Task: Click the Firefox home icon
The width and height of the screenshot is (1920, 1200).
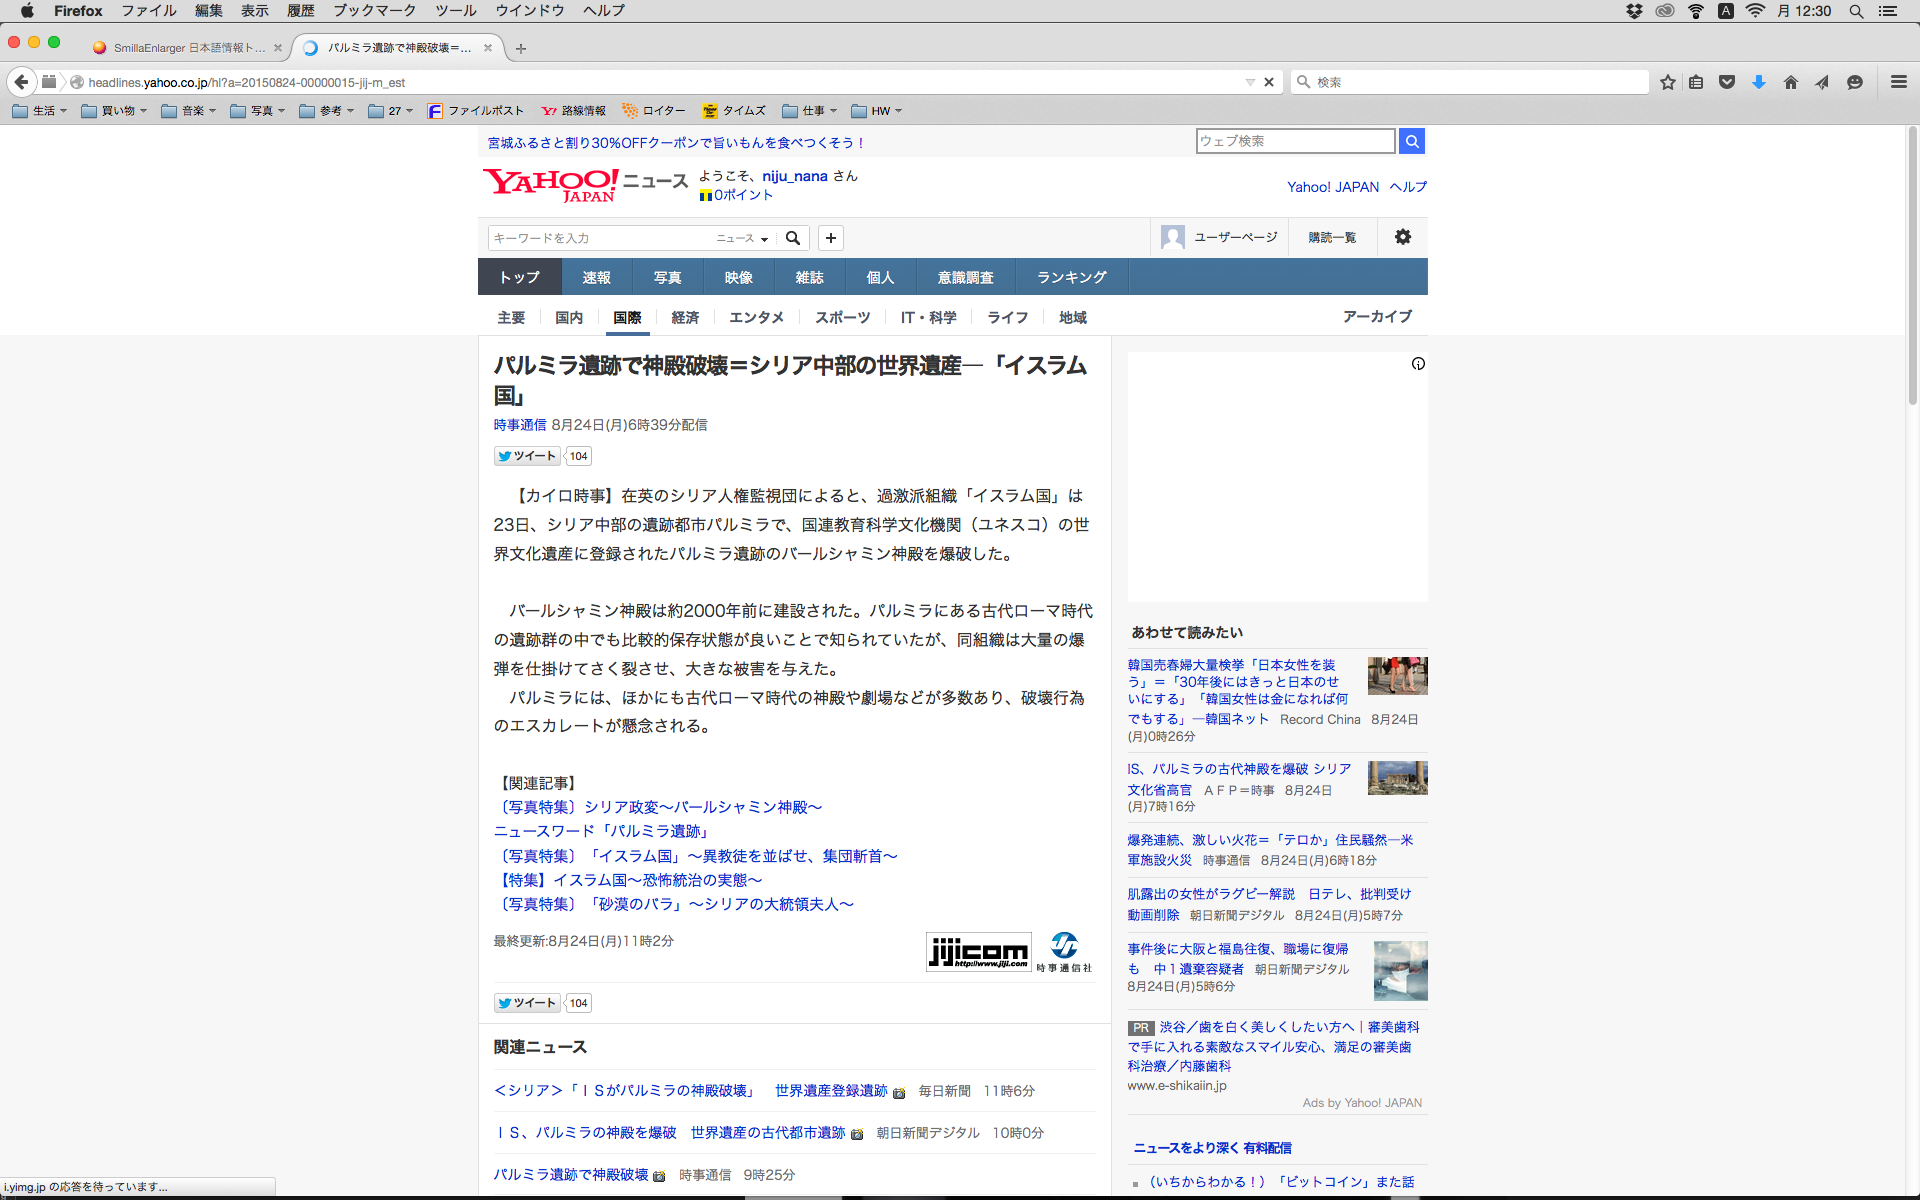Action: click(1790, 82)
